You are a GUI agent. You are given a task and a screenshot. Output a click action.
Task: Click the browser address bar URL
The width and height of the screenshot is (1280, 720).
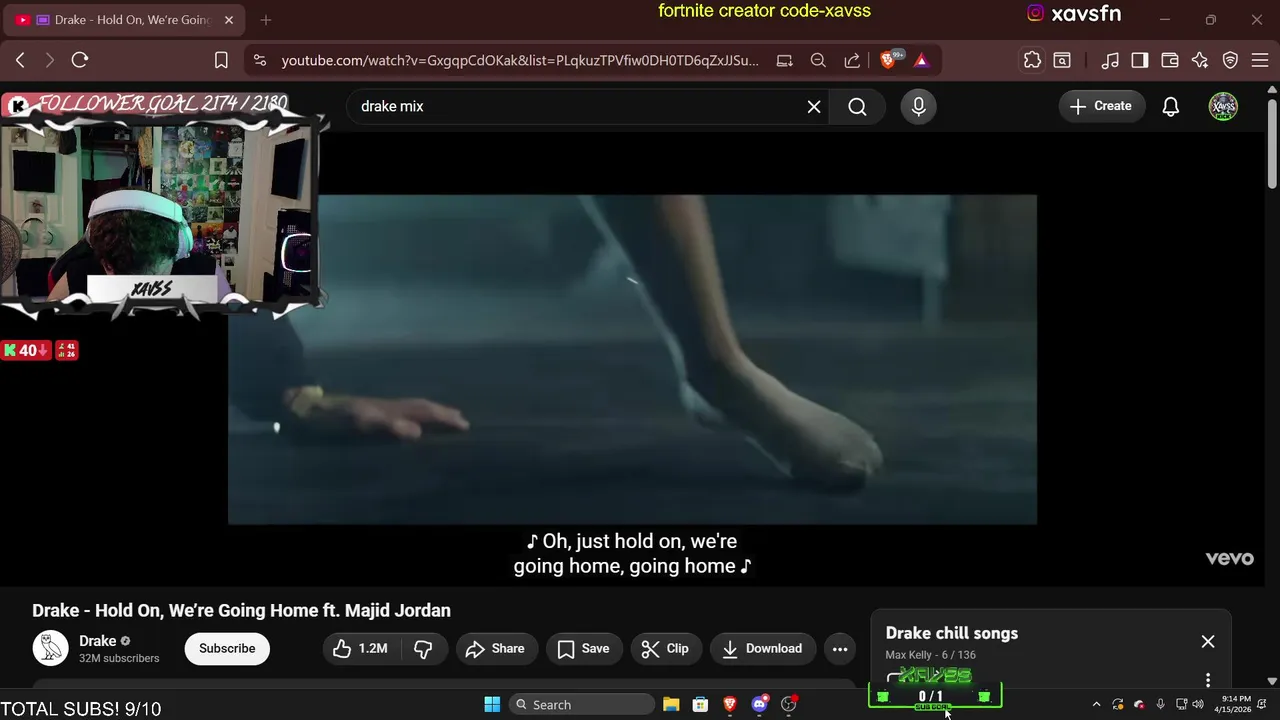click(x=520, y=60)
